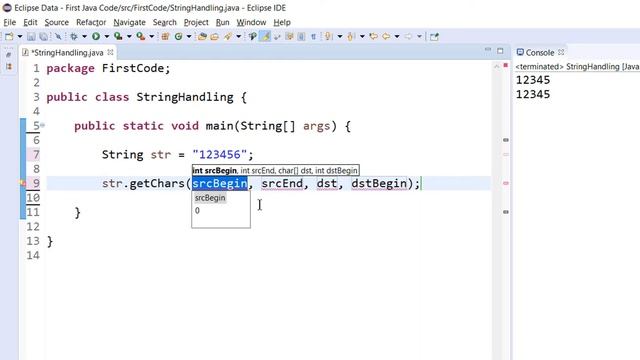
Task: Choose 0 in the proposal popup
Action: [x=198, y=211]
